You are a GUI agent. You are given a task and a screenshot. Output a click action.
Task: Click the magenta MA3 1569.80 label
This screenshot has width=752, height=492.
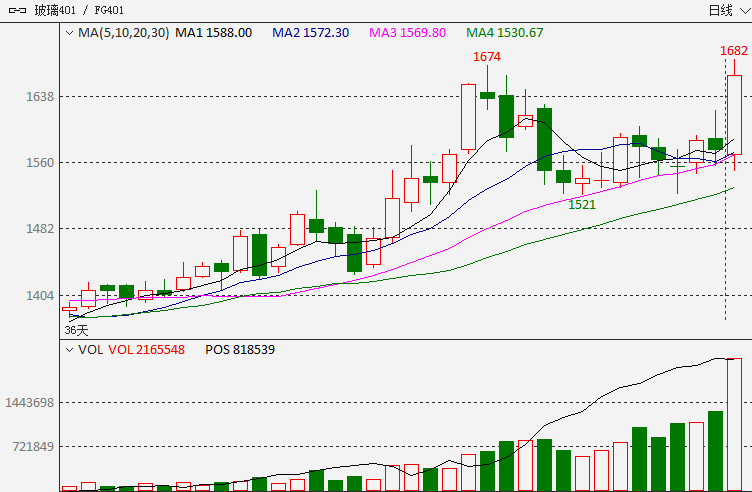(x=407, y=33)
